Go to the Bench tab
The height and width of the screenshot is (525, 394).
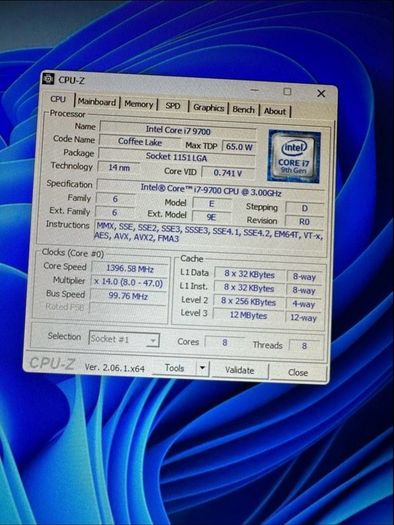point(243,109)
